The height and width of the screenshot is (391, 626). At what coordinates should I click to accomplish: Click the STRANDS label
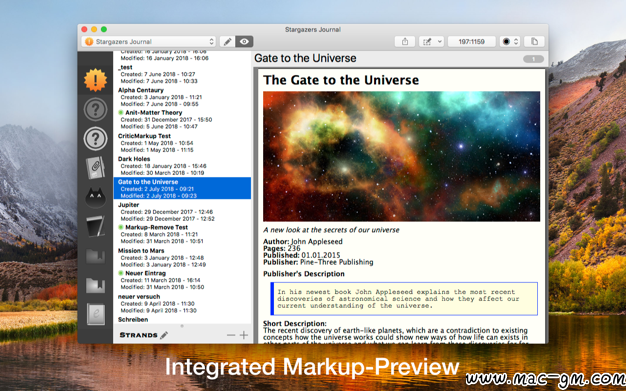click(139, 335)
